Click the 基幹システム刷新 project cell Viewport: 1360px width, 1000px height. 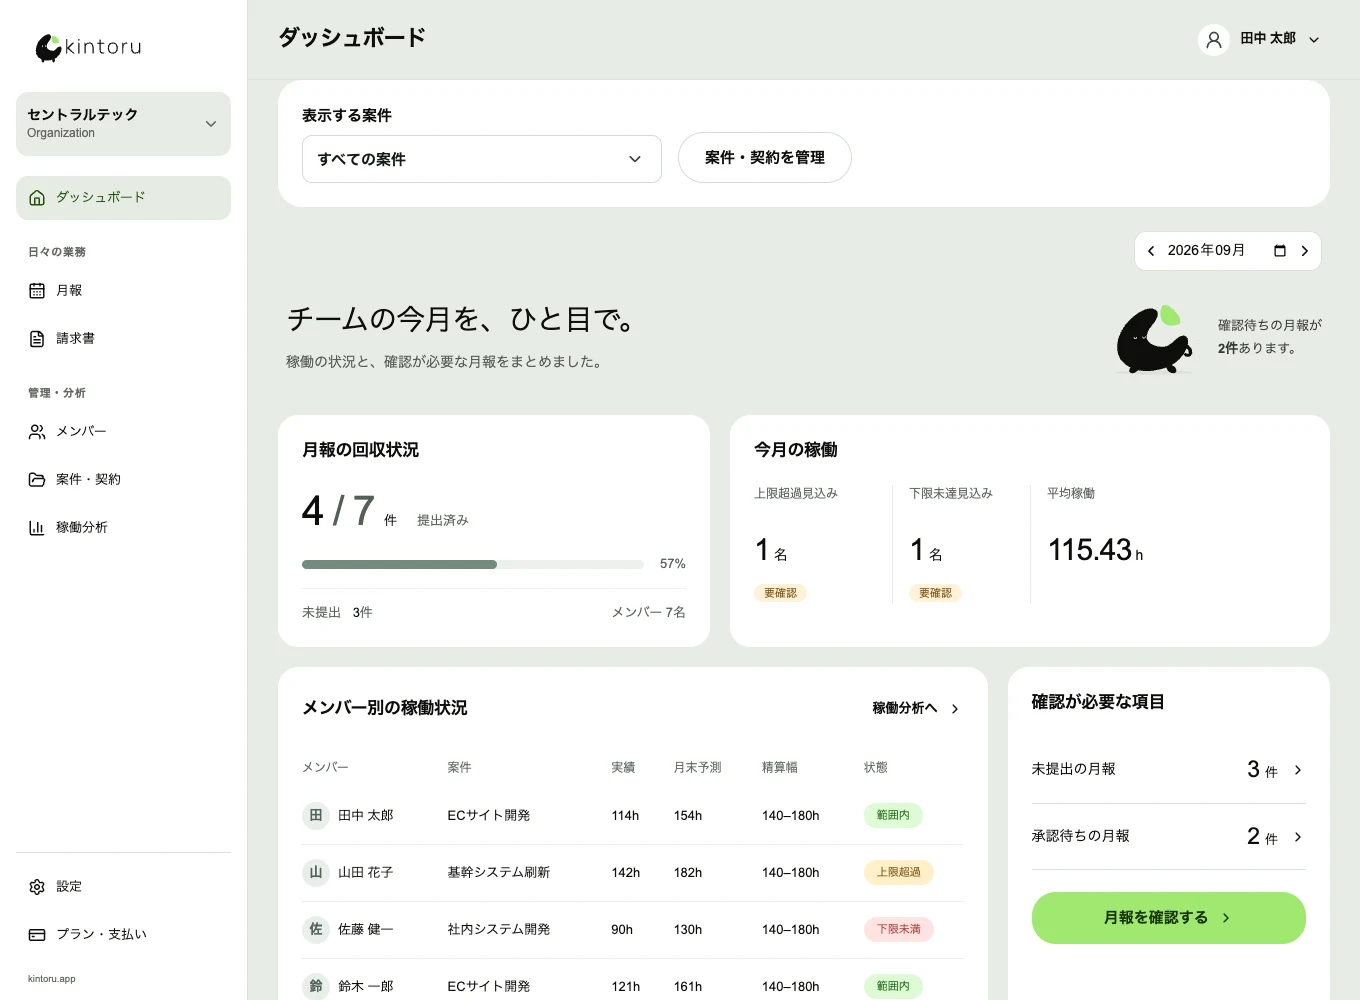499,873
